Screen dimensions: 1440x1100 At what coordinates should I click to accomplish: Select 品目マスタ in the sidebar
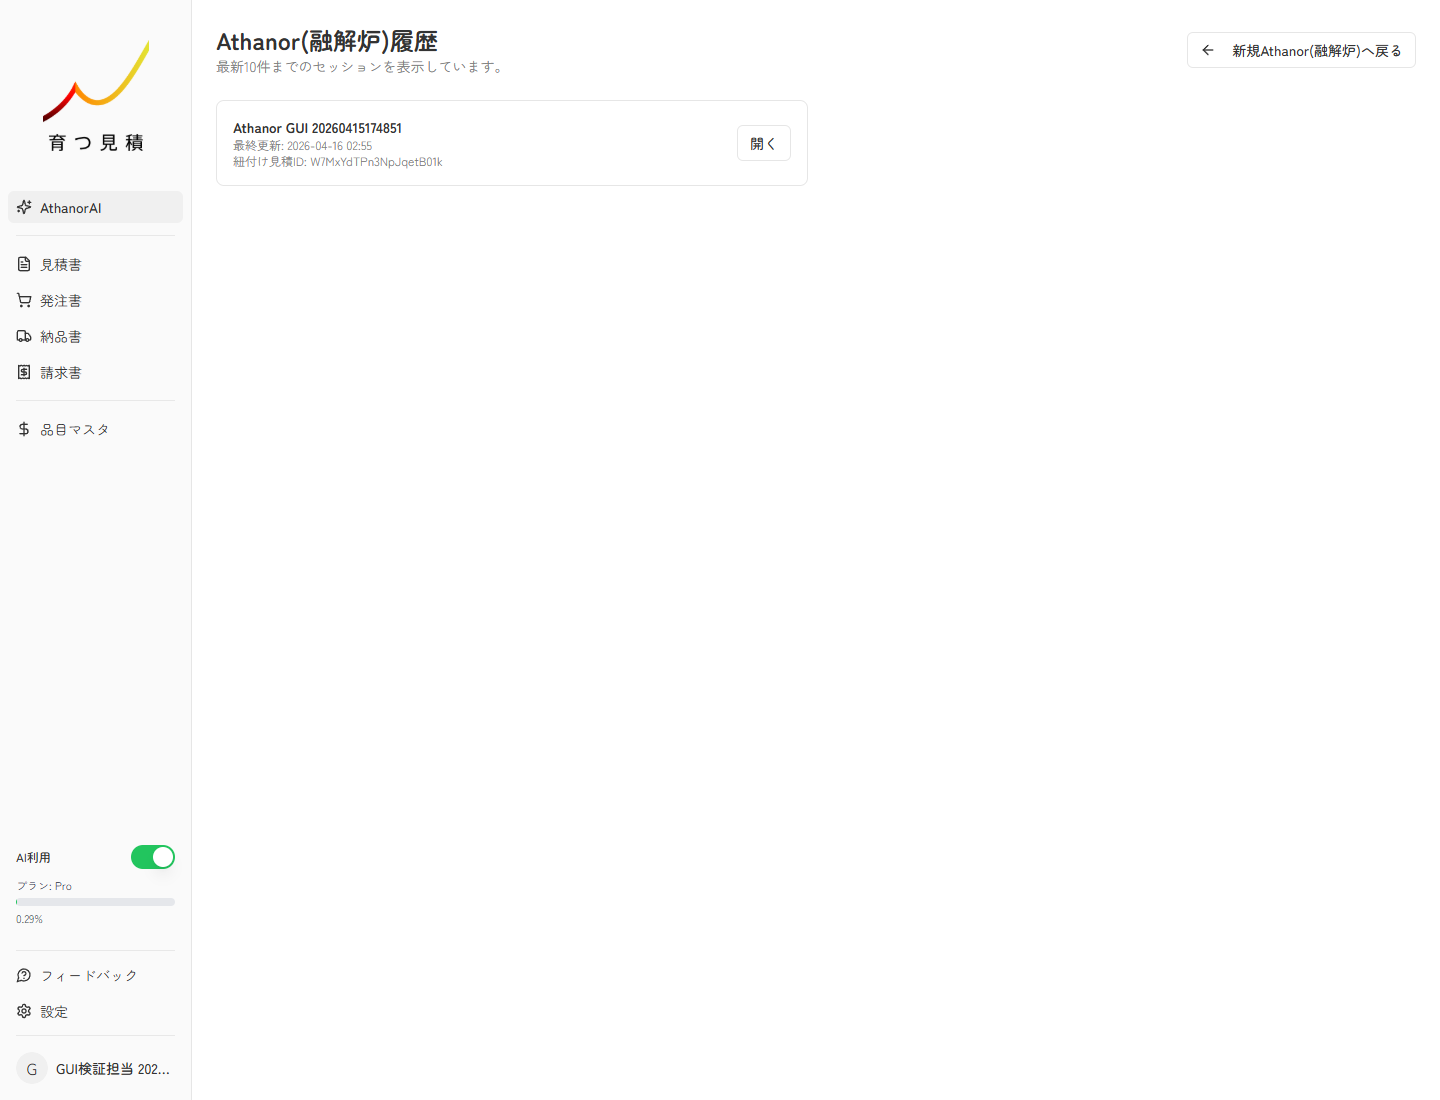point(74,430)
